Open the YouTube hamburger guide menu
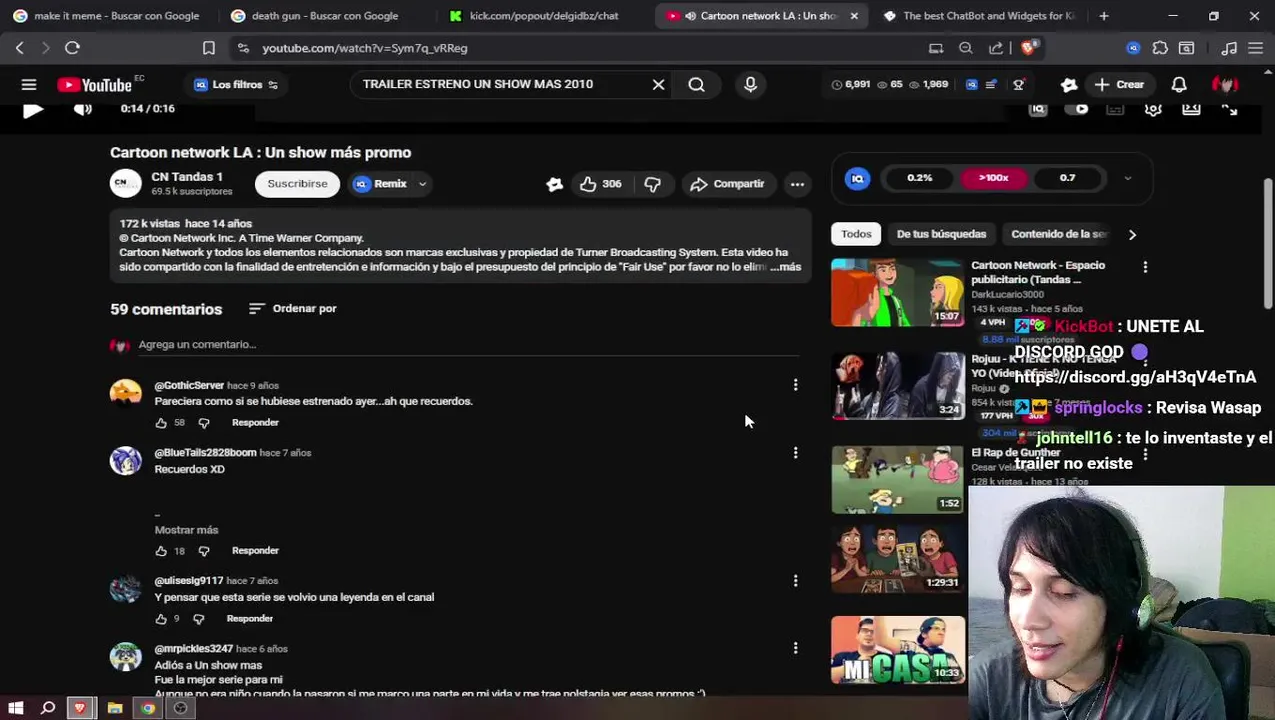The image size is (1275, 720). point(29,85)
